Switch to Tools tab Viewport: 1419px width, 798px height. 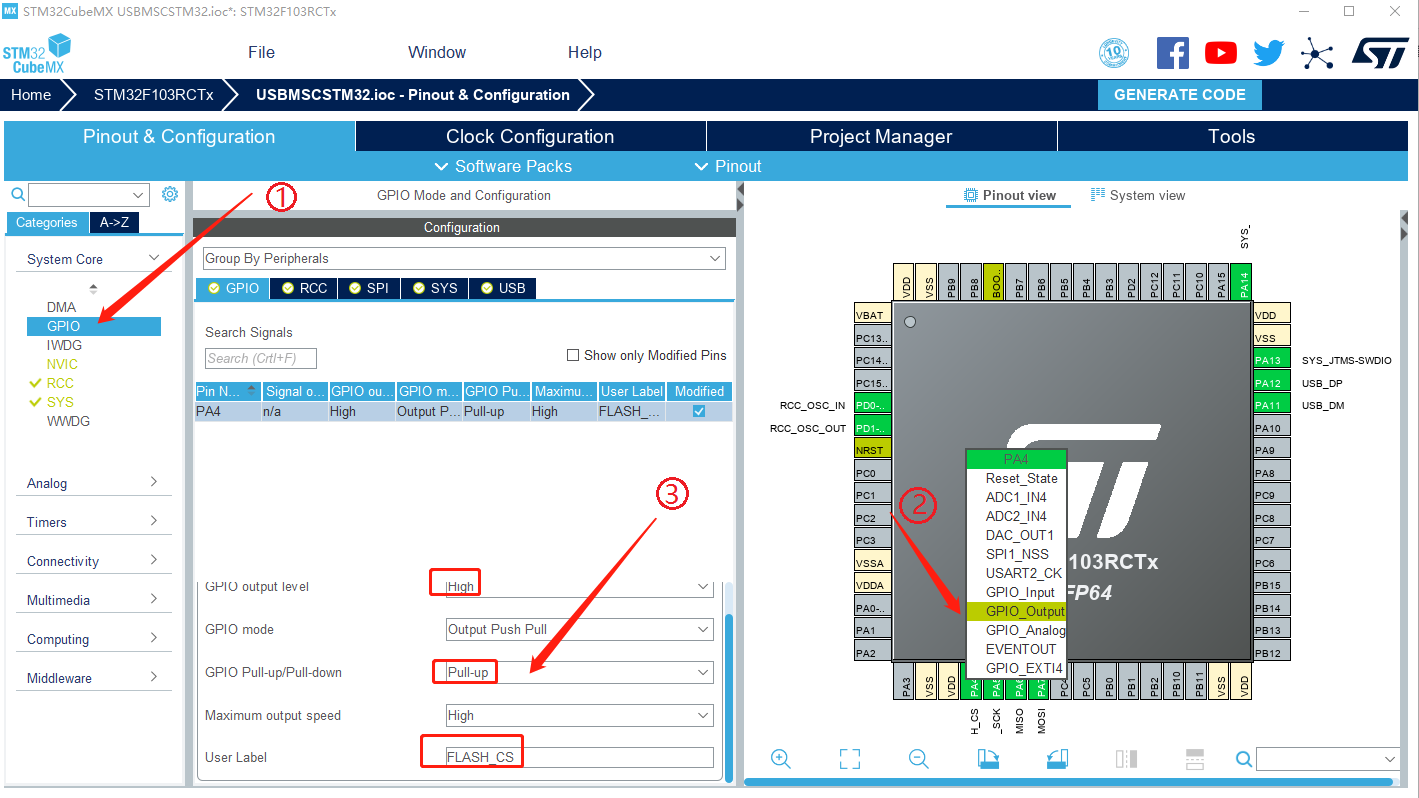1231,137
